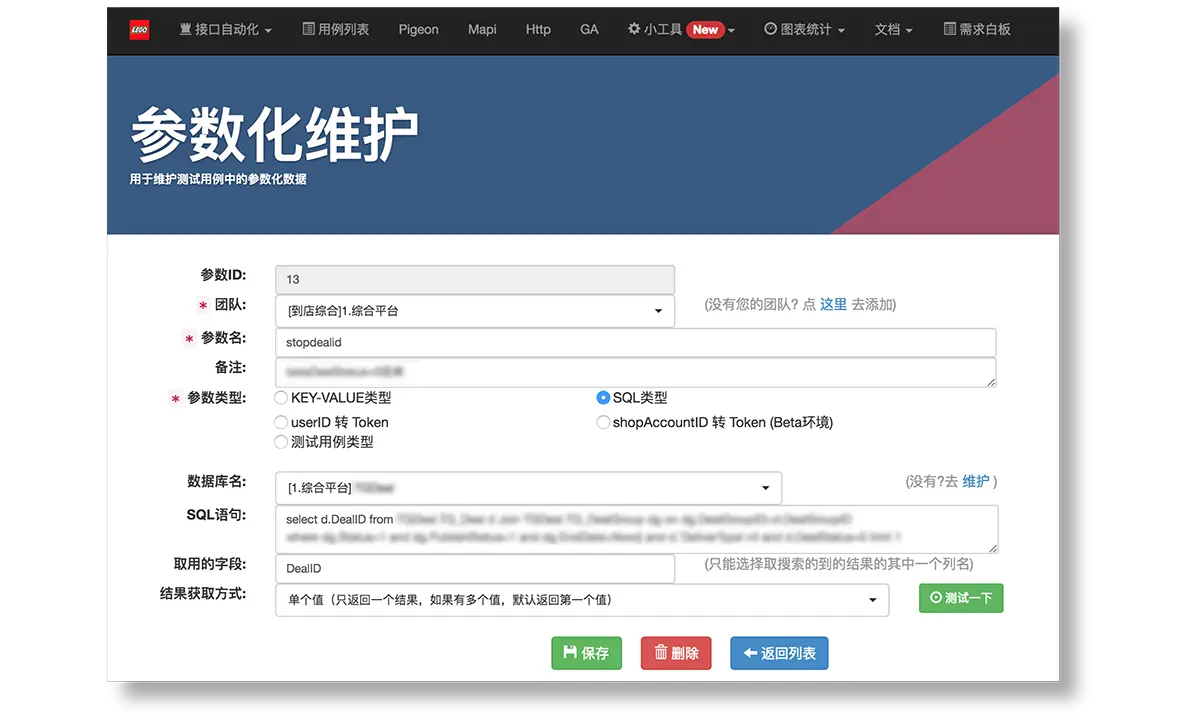The height and width of the screenshot is (722, 1200).
Task: Click the green 保存 button
Action: click(586, 653)
